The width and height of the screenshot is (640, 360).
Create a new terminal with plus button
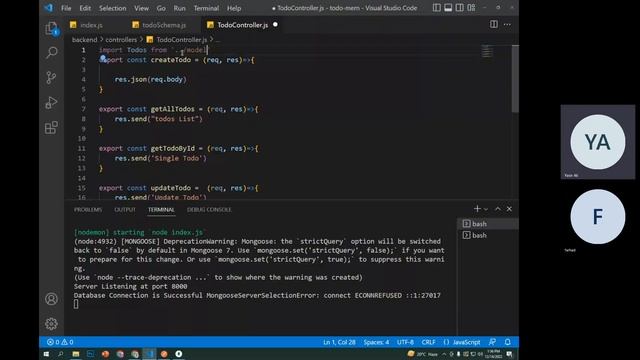[477, 209]
